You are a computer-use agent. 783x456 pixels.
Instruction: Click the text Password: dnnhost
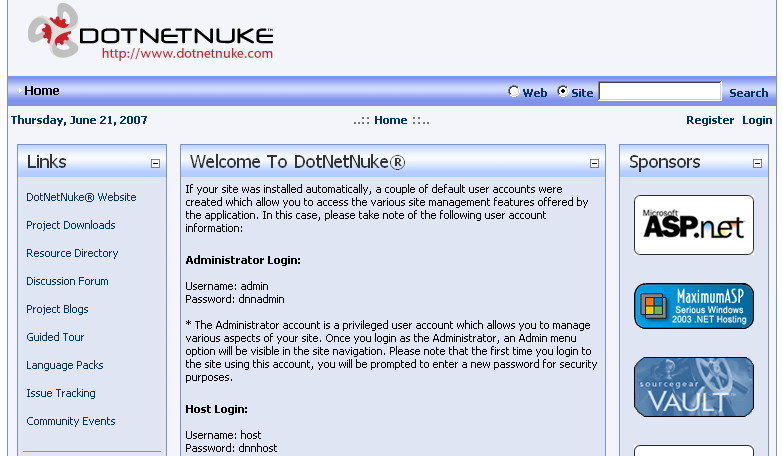click(231, 448)
